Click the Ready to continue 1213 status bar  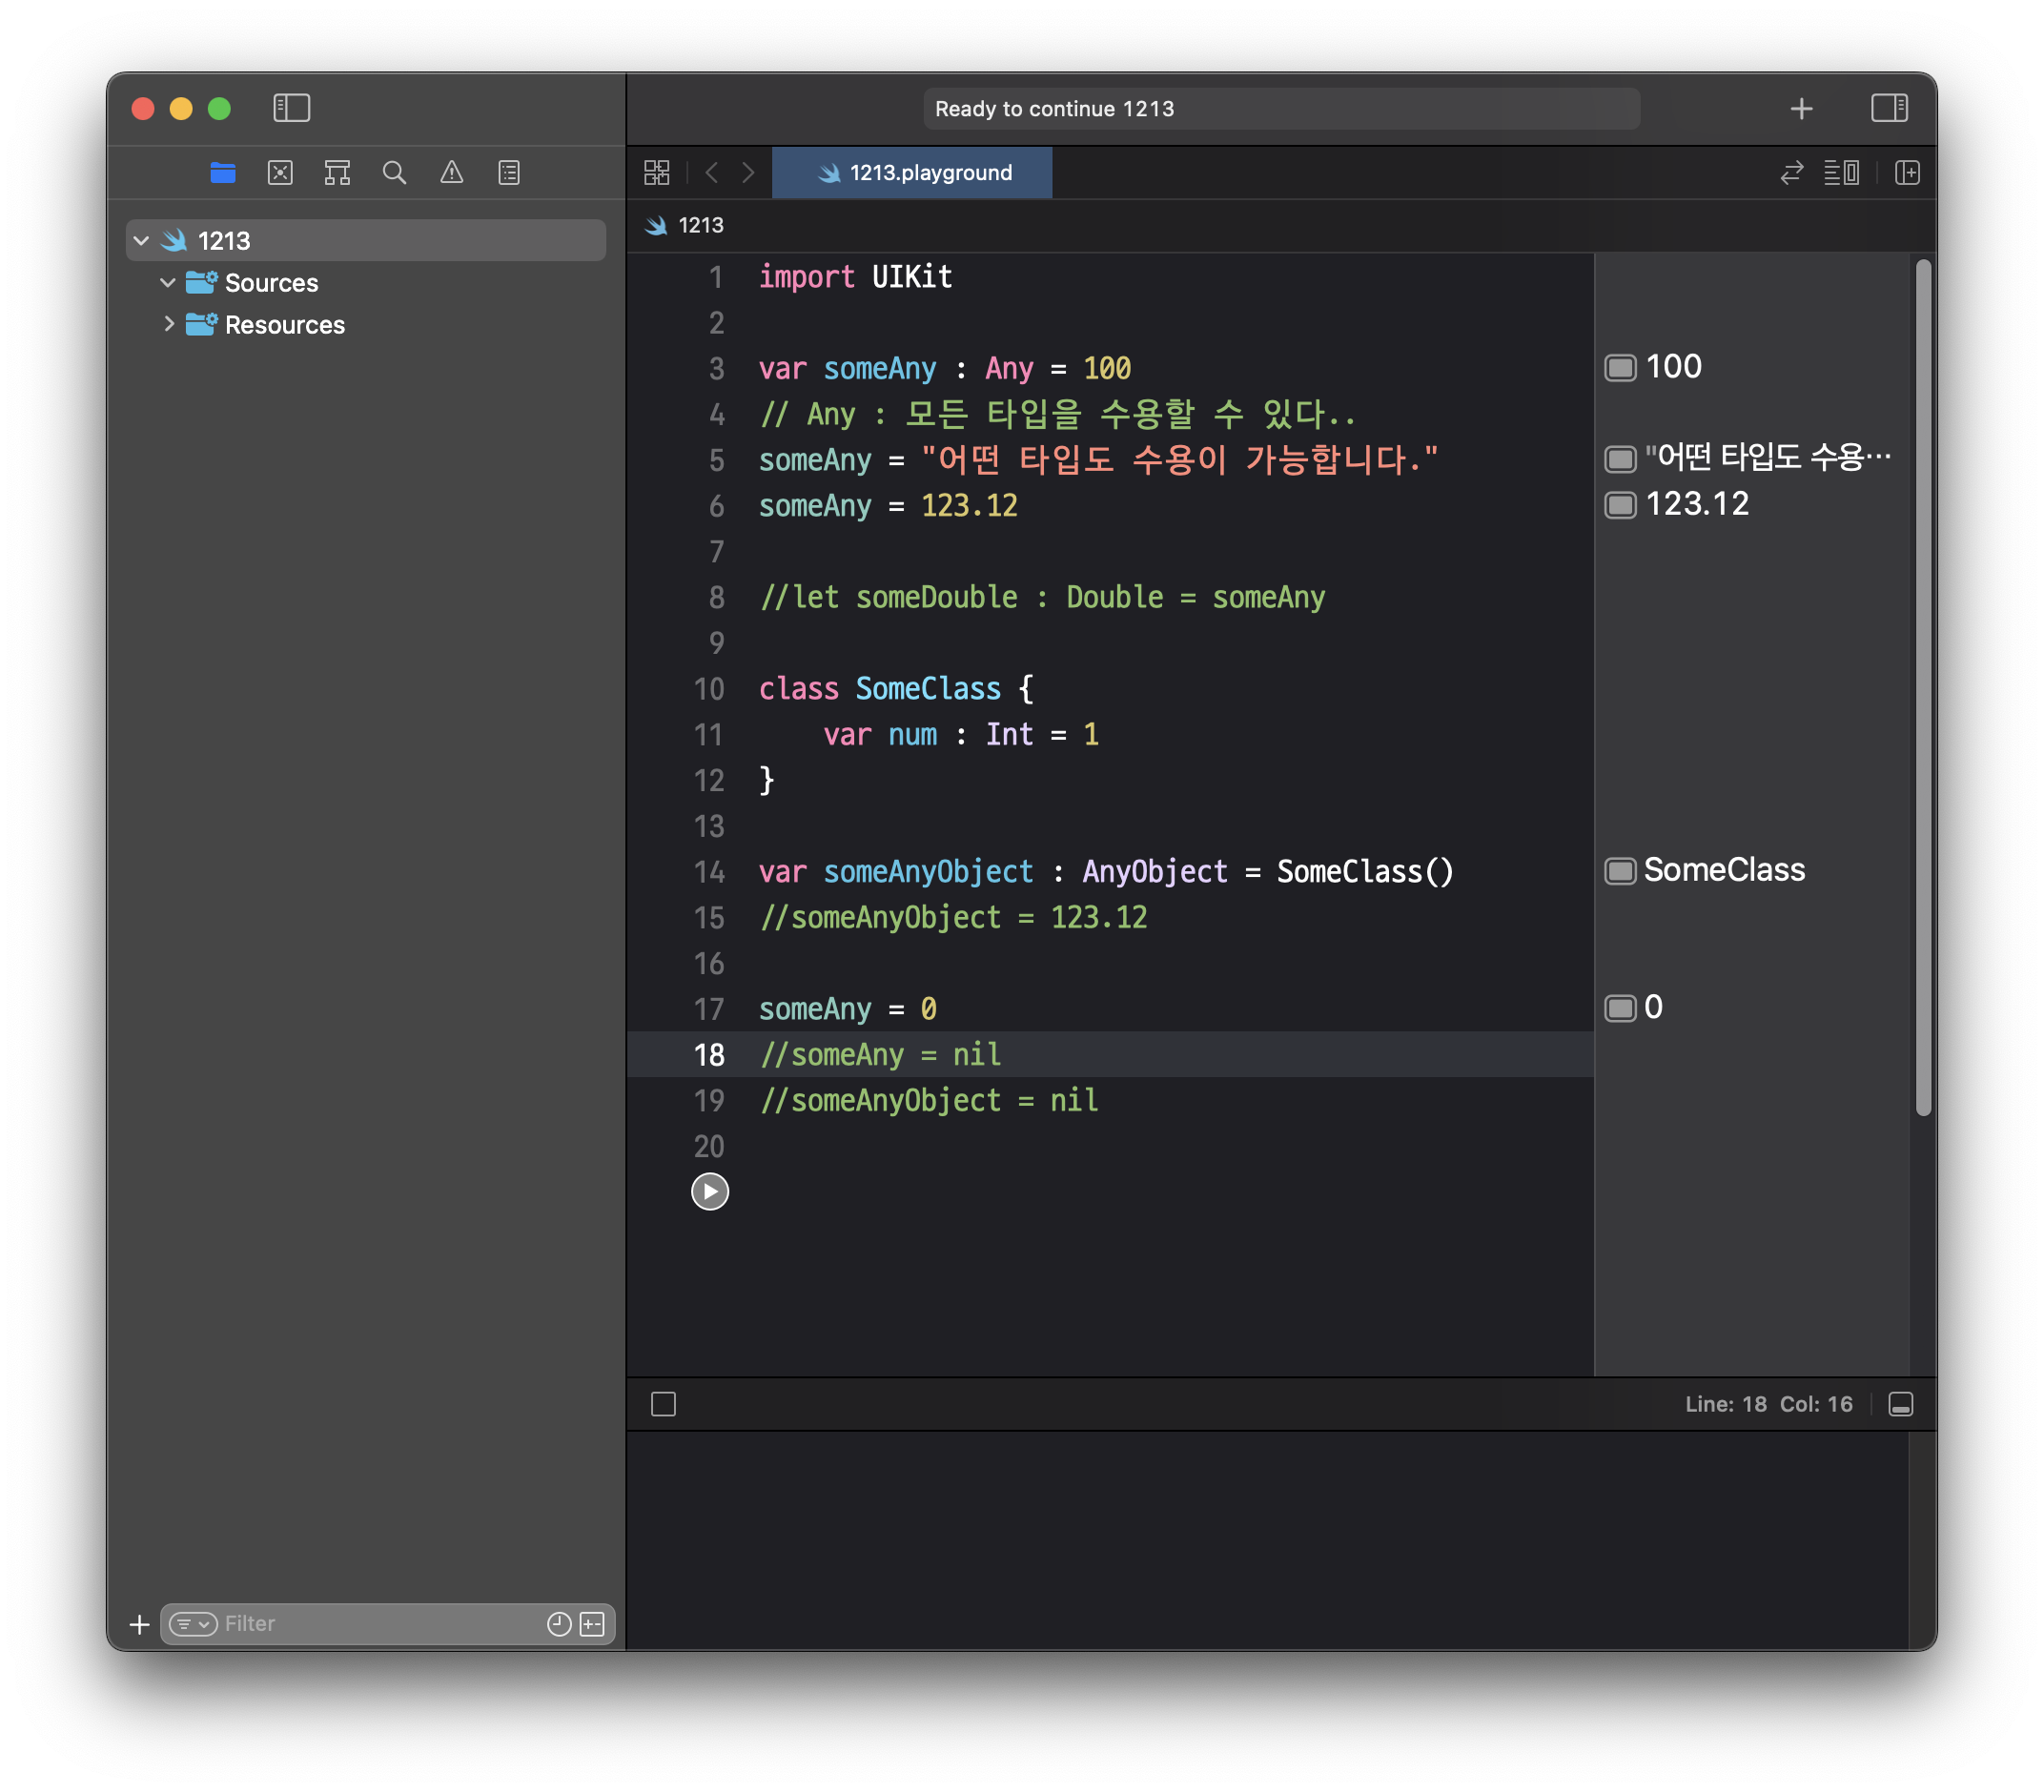point(1281,108)
